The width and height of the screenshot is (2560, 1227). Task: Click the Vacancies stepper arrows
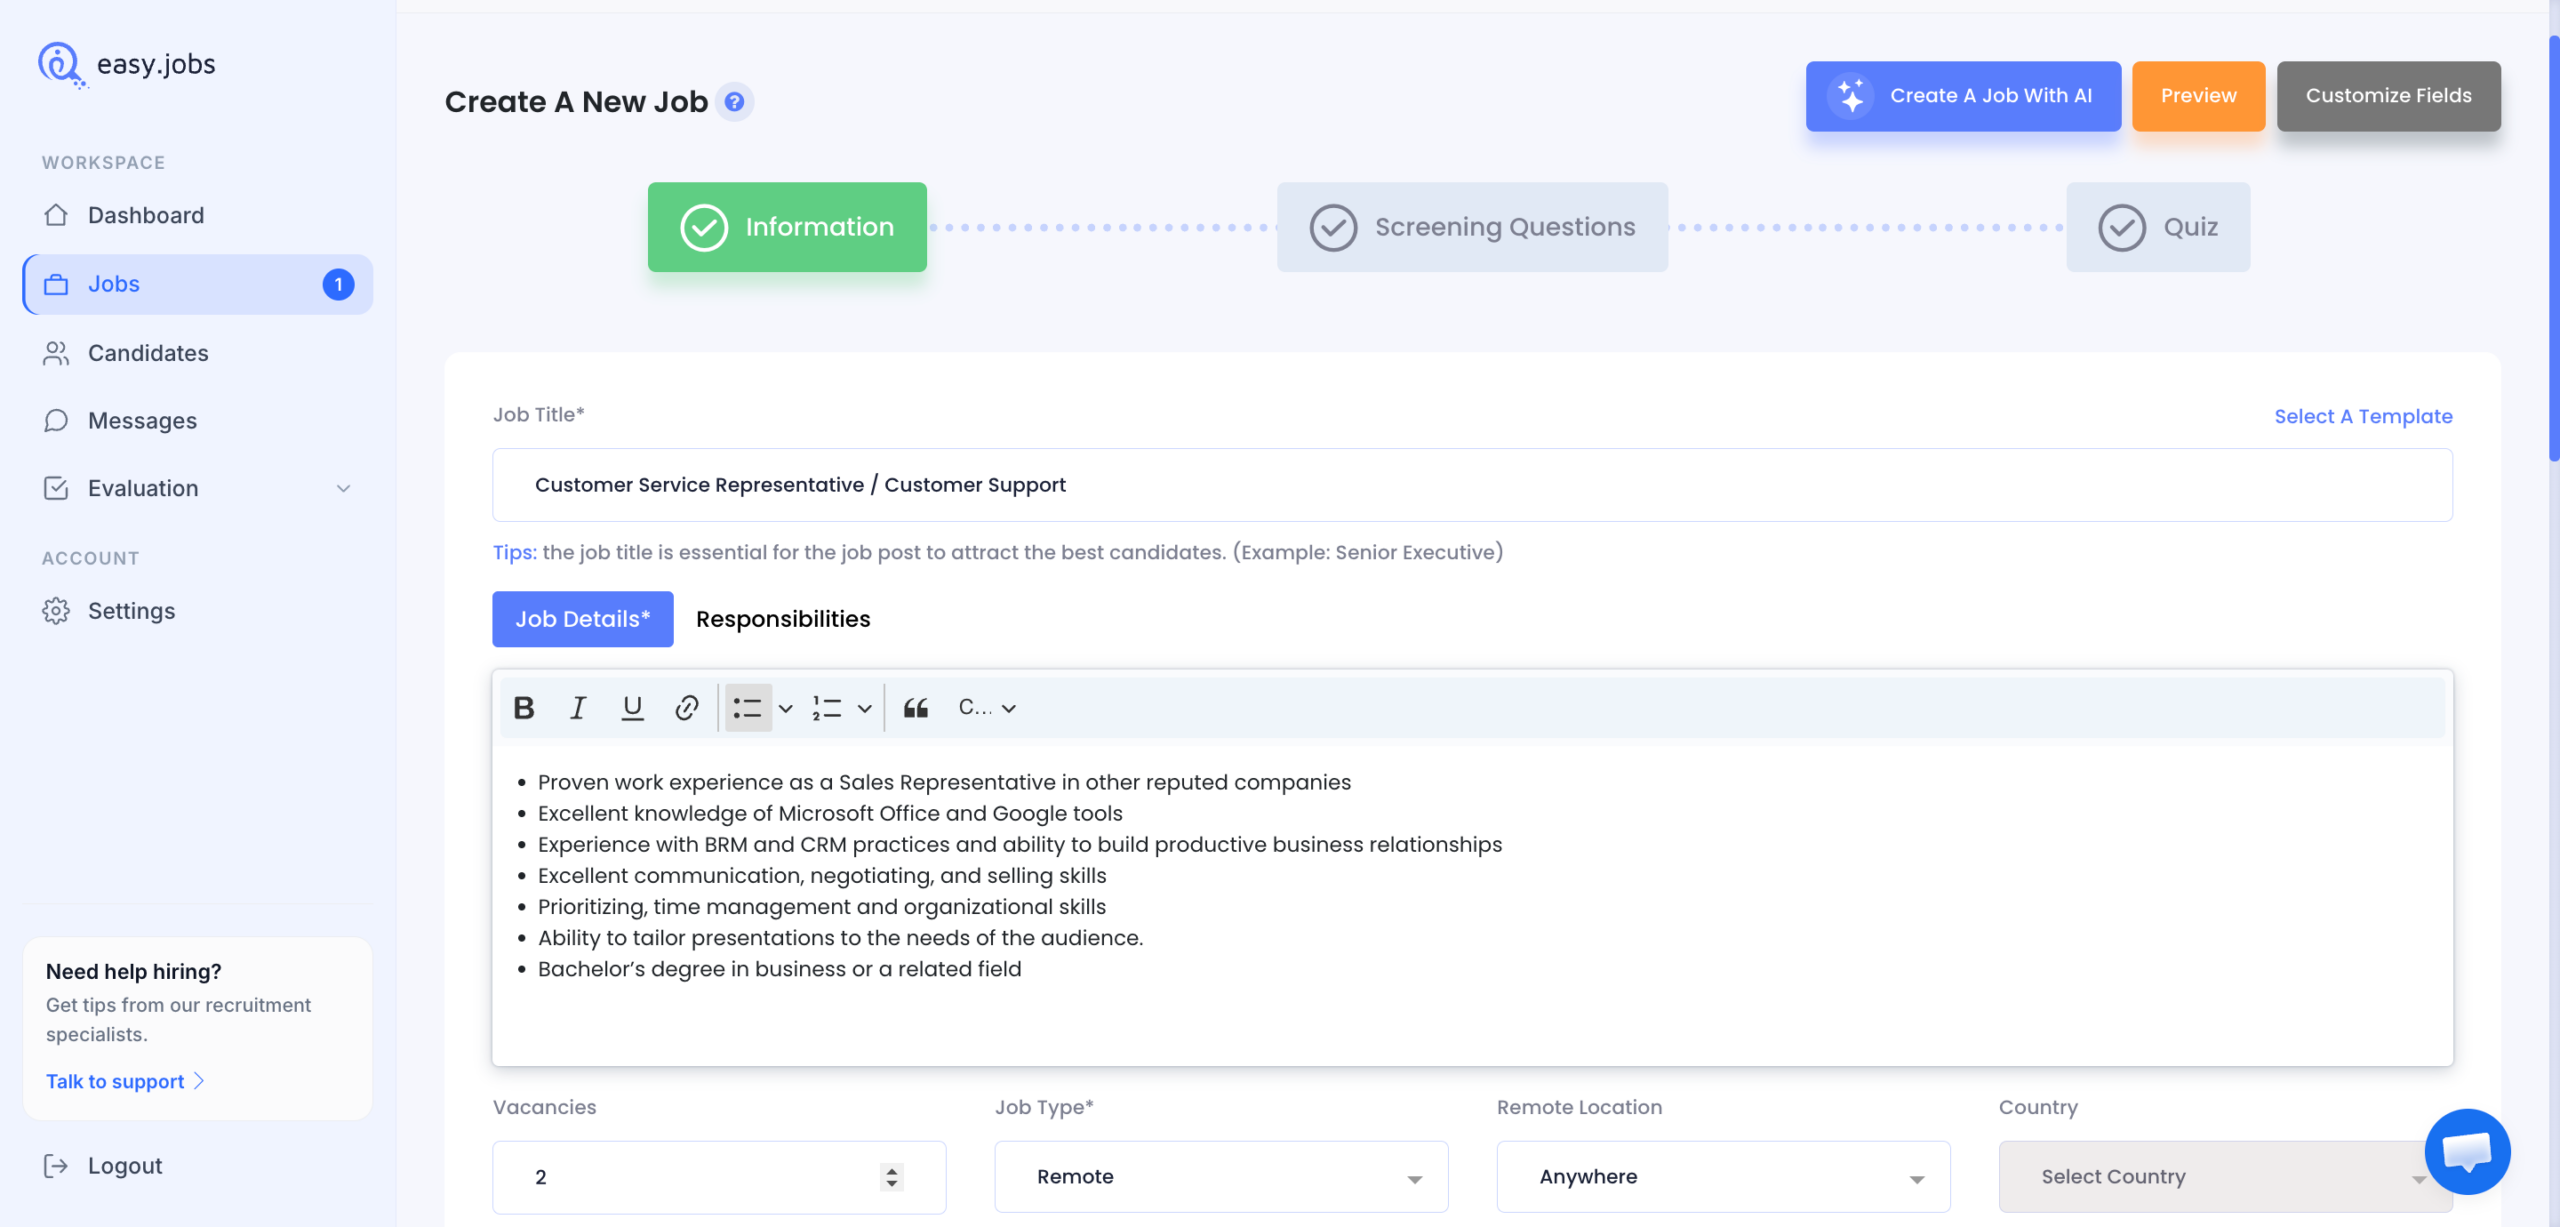click(x=892, y=1177)
